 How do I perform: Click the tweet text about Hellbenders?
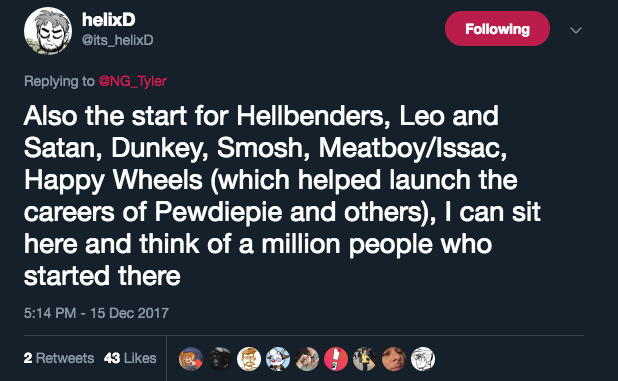(x=282, y=196)
